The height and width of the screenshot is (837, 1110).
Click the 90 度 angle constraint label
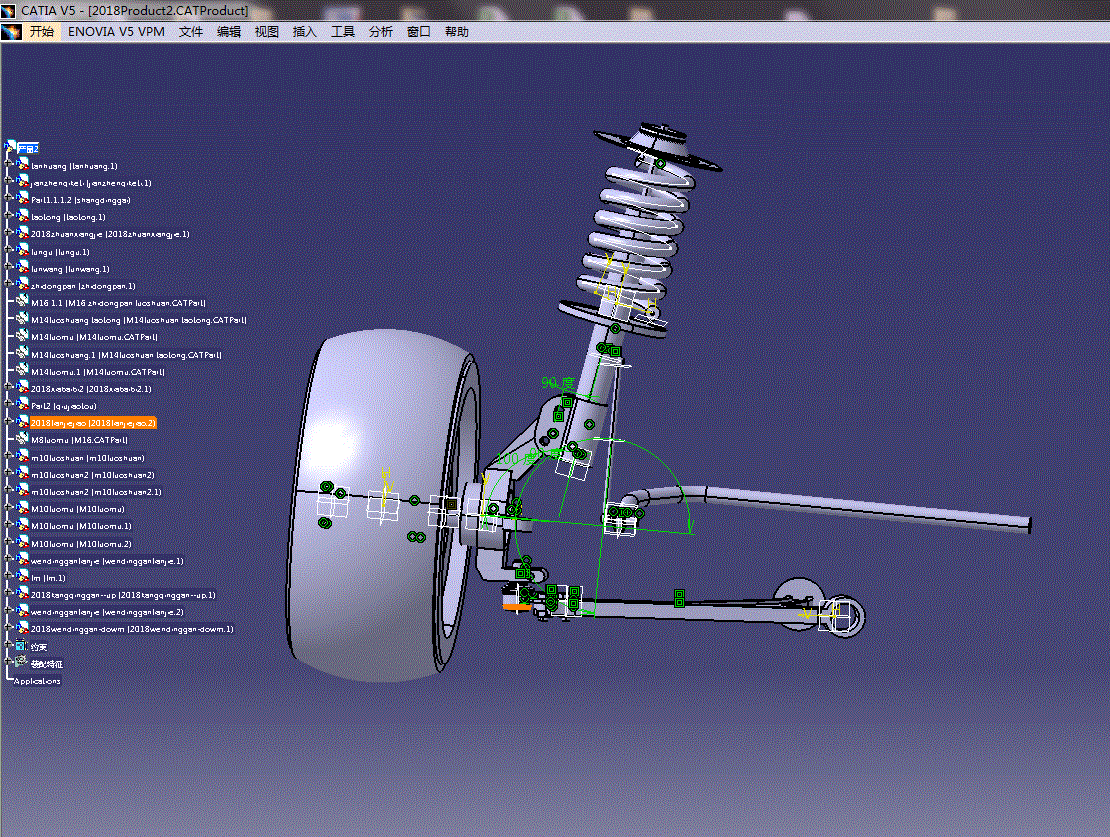[559, 383]
